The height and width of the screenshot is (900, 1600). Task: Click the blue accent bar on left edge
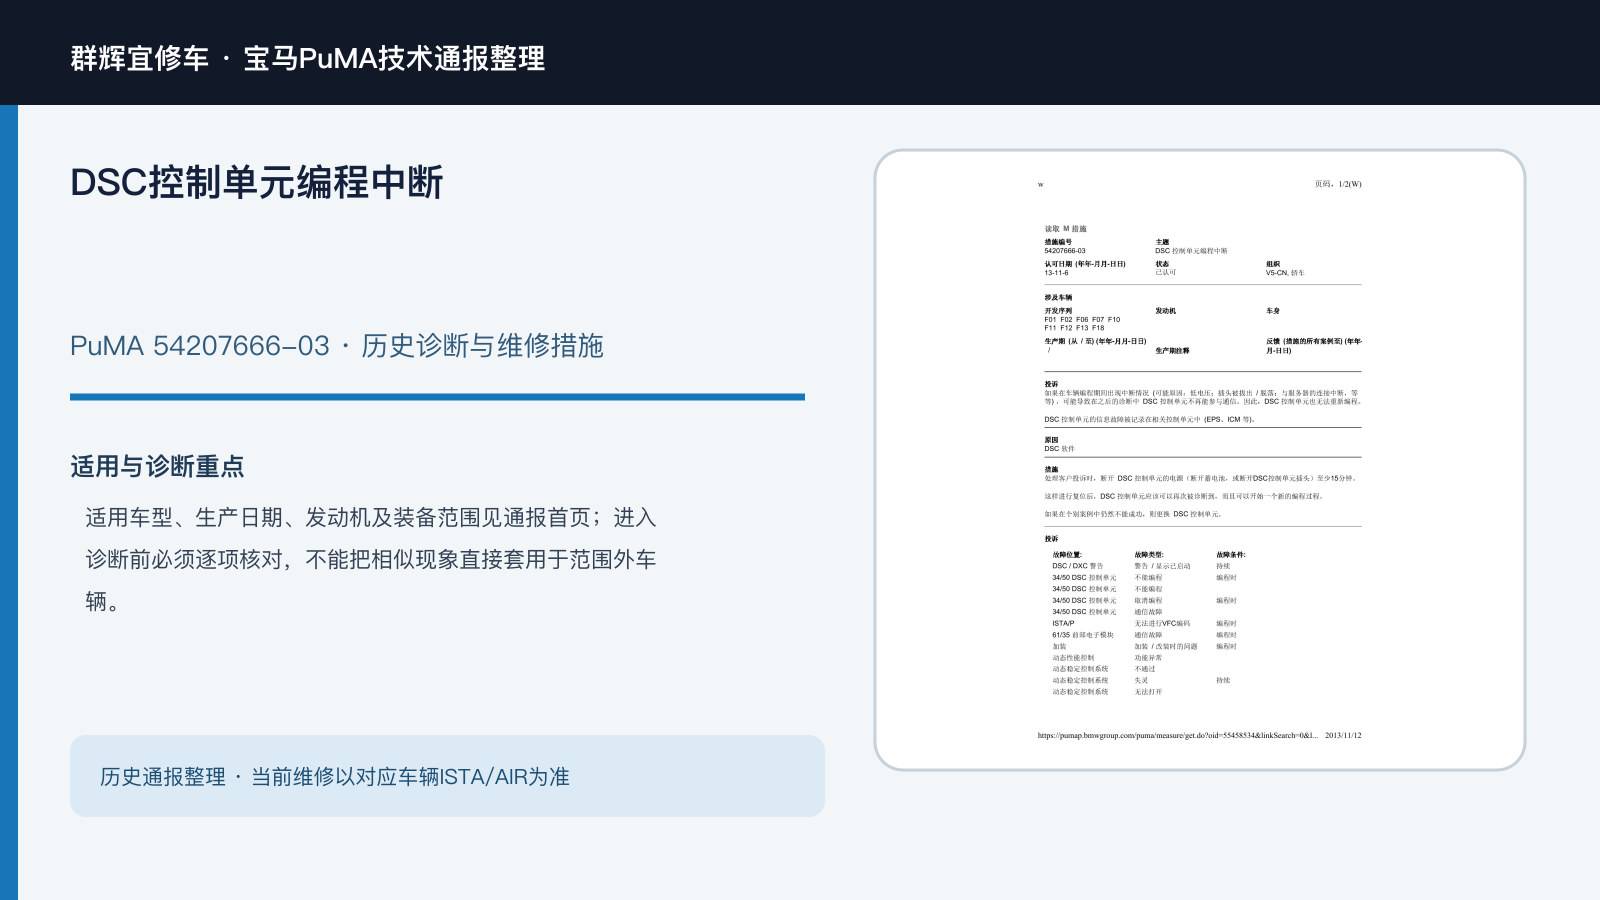(x=9, y=502)
